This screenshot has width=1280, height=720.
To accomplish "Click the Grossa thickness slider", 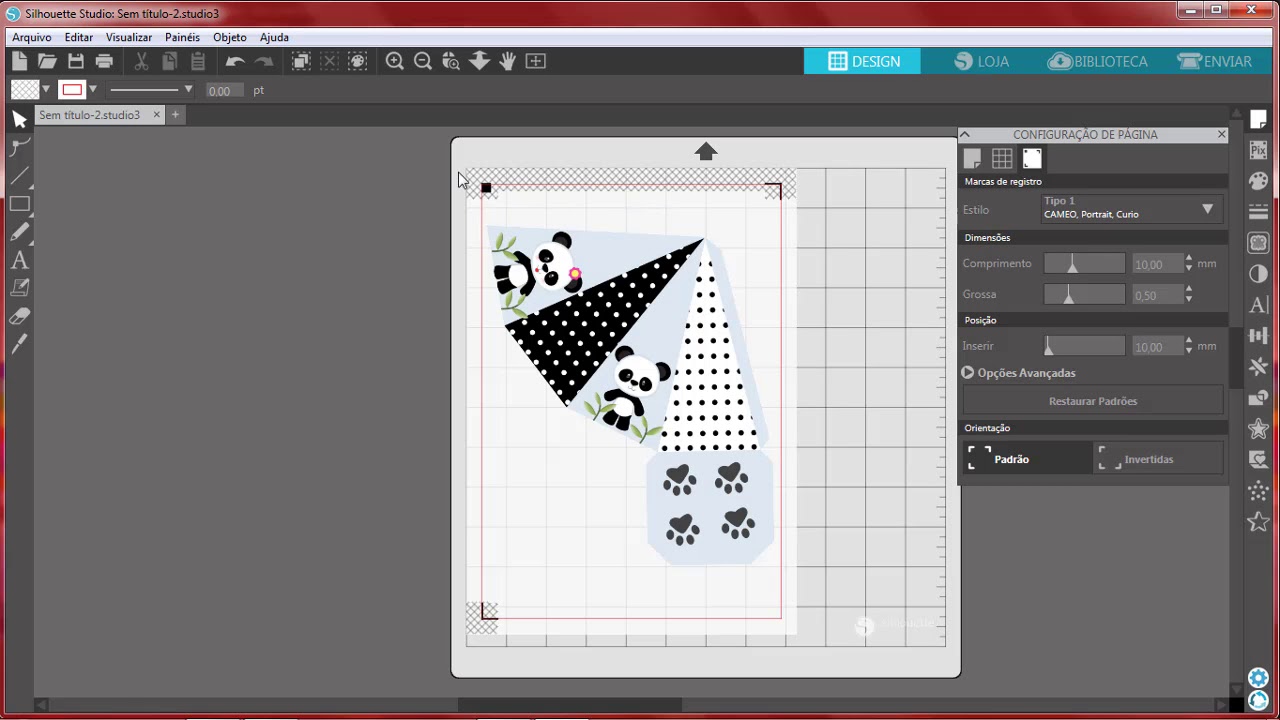I will (x=1084, y=295).
